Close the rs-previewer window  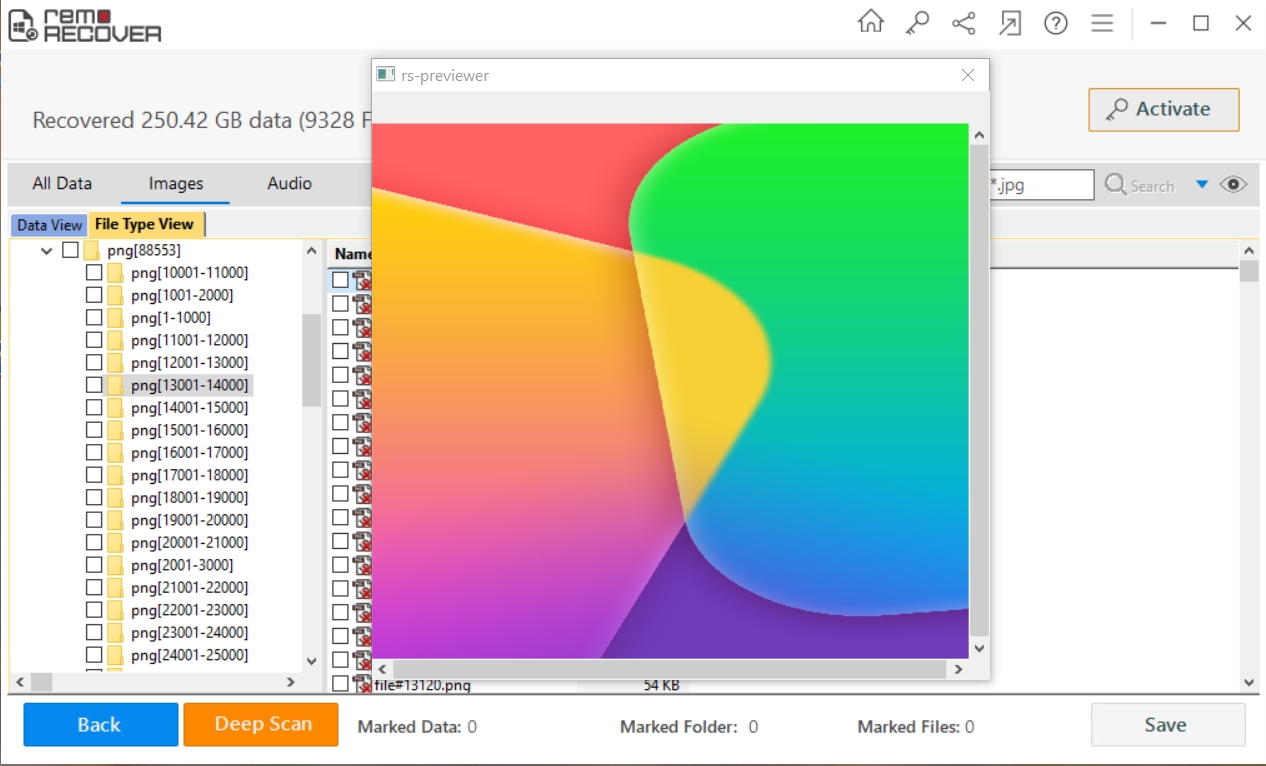(967, 75)
